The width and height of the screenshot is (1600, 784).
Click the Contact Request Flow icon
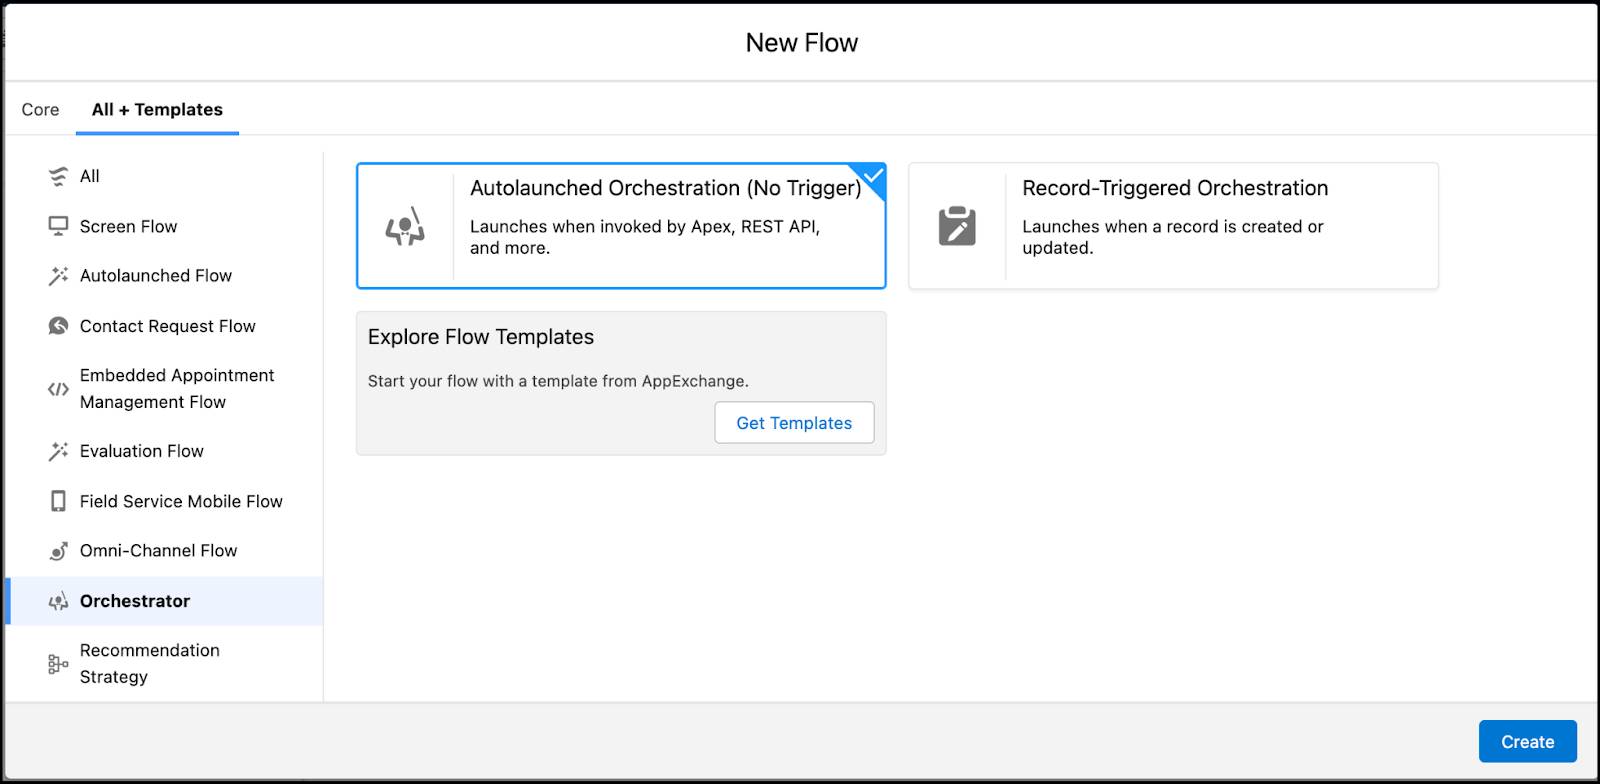point(57,326)
